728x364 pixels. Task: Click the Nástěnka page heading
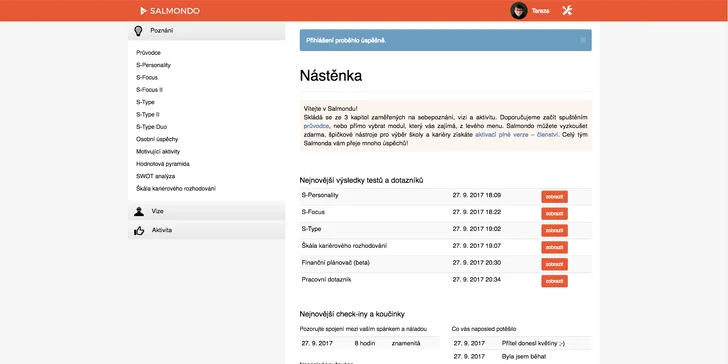[x=331, y=76]
